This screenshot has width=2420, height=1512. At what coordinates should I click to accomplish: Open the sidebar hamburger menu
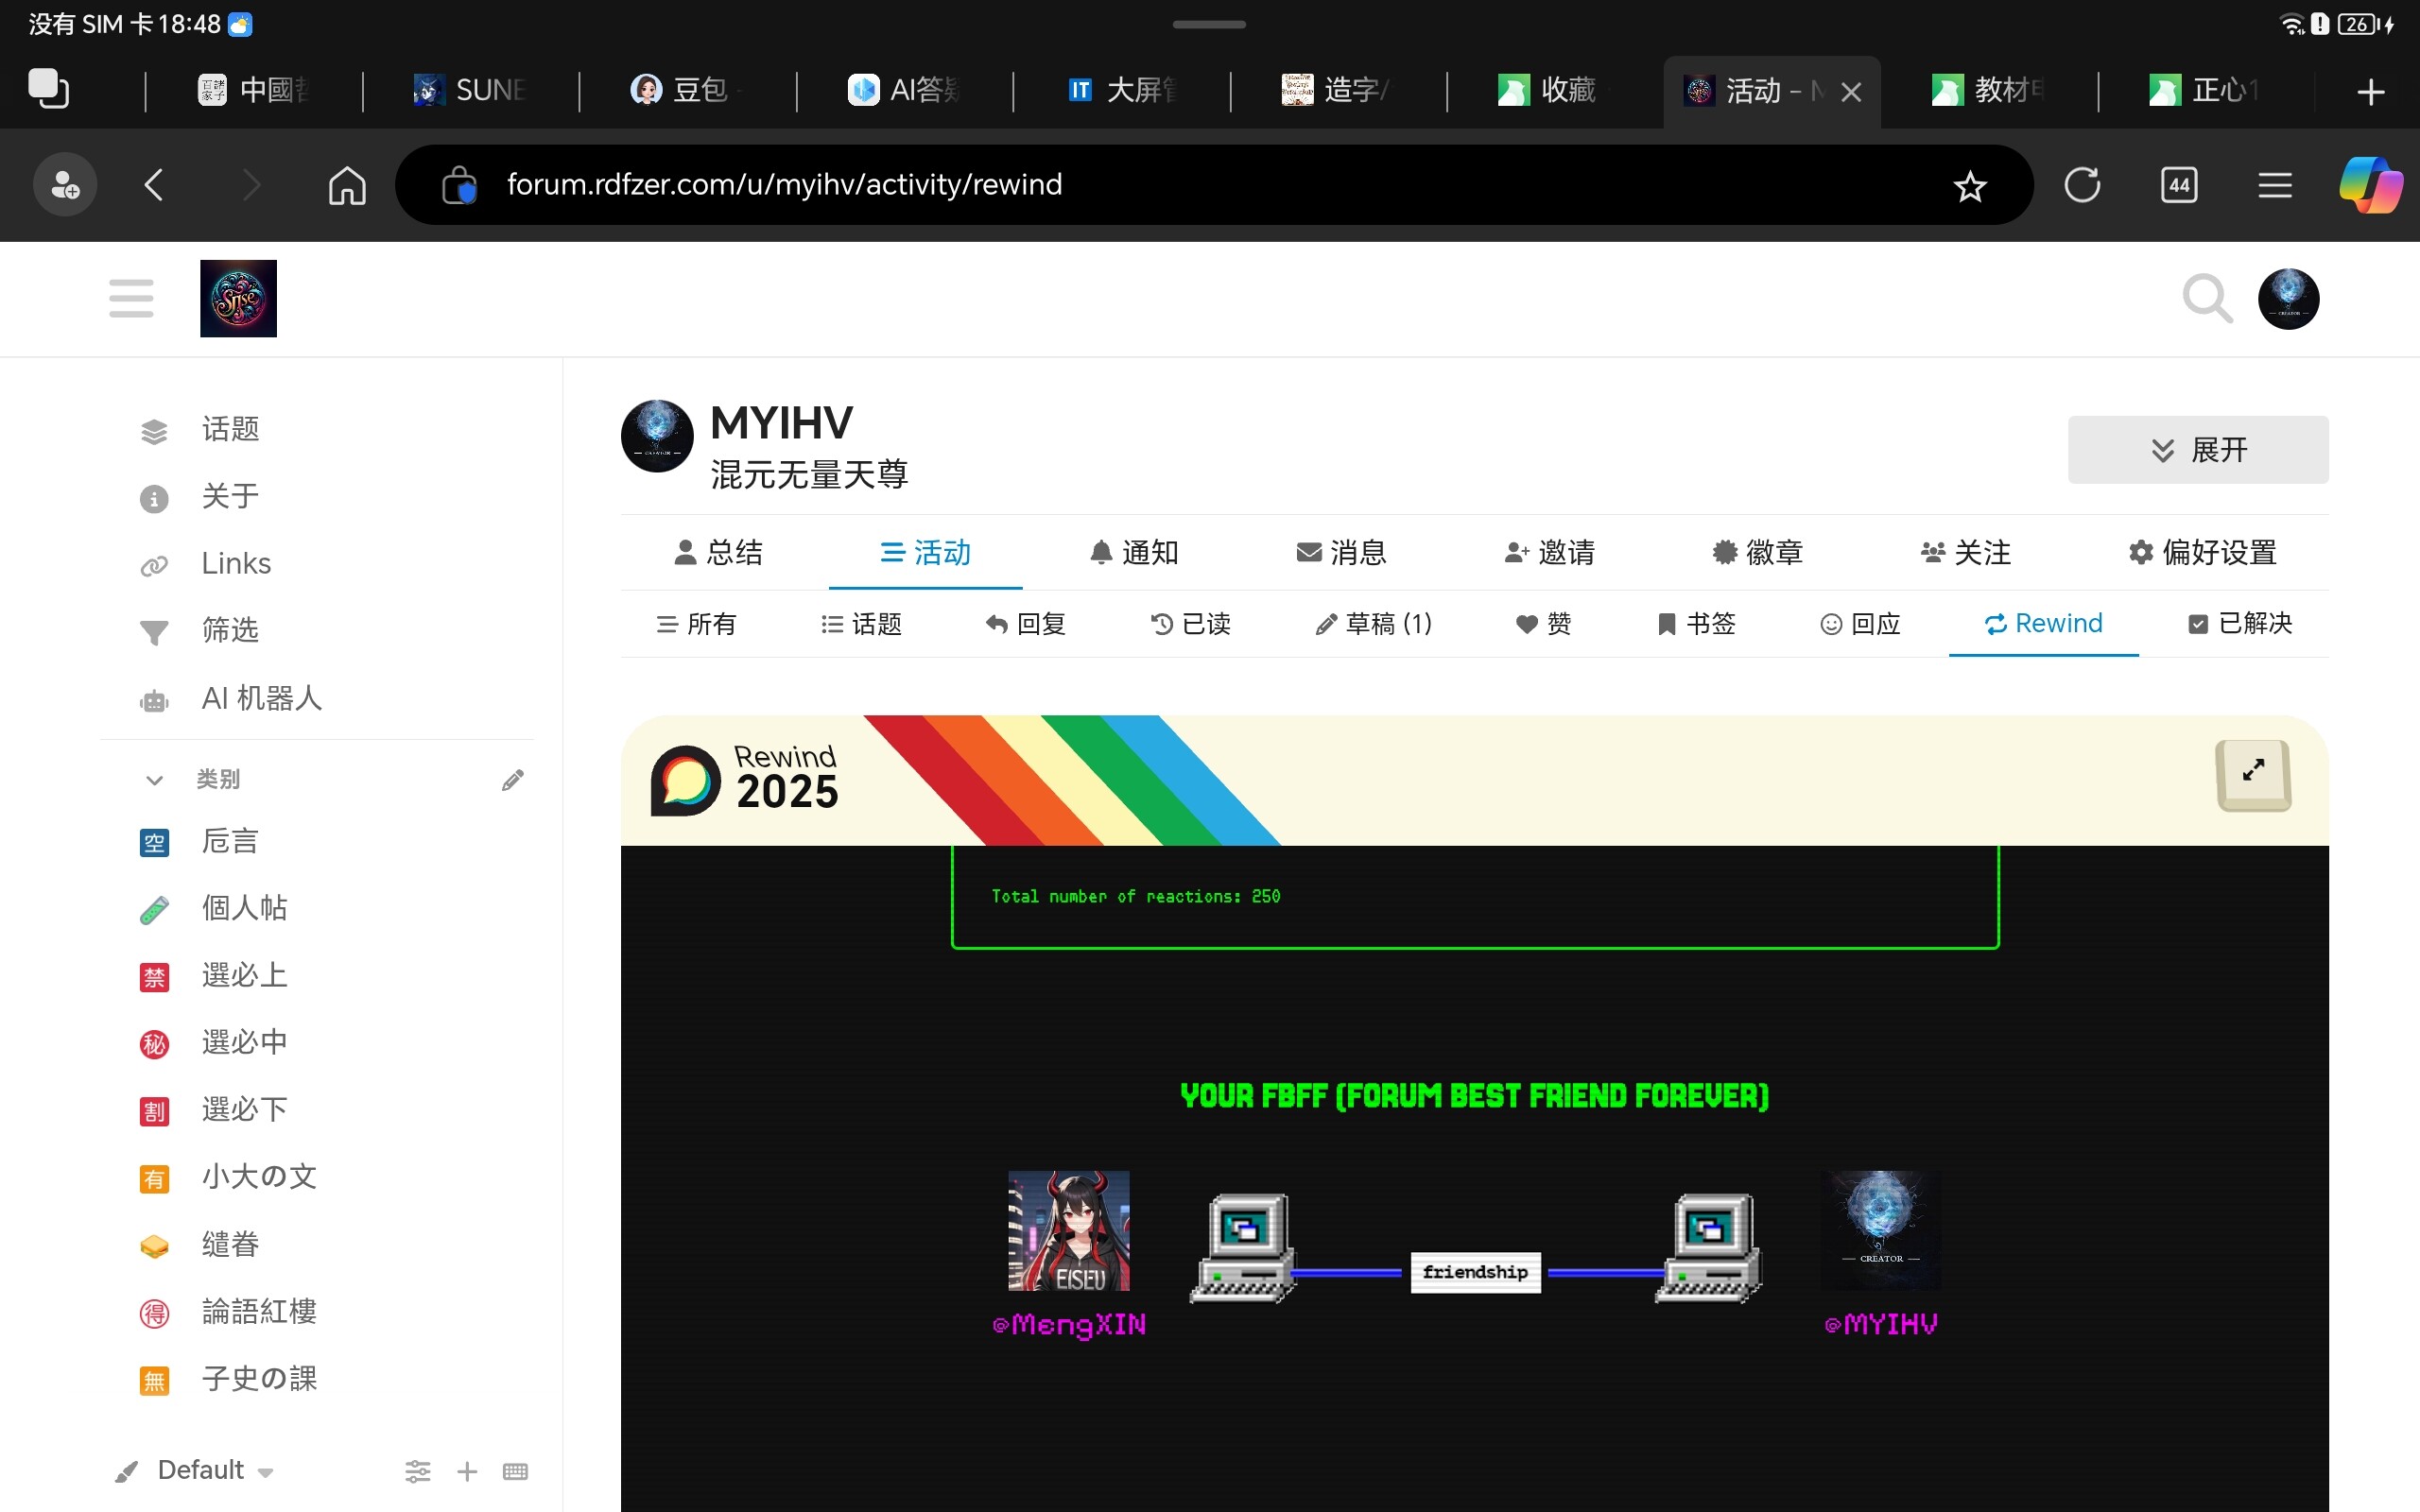[x=131, y=298]
